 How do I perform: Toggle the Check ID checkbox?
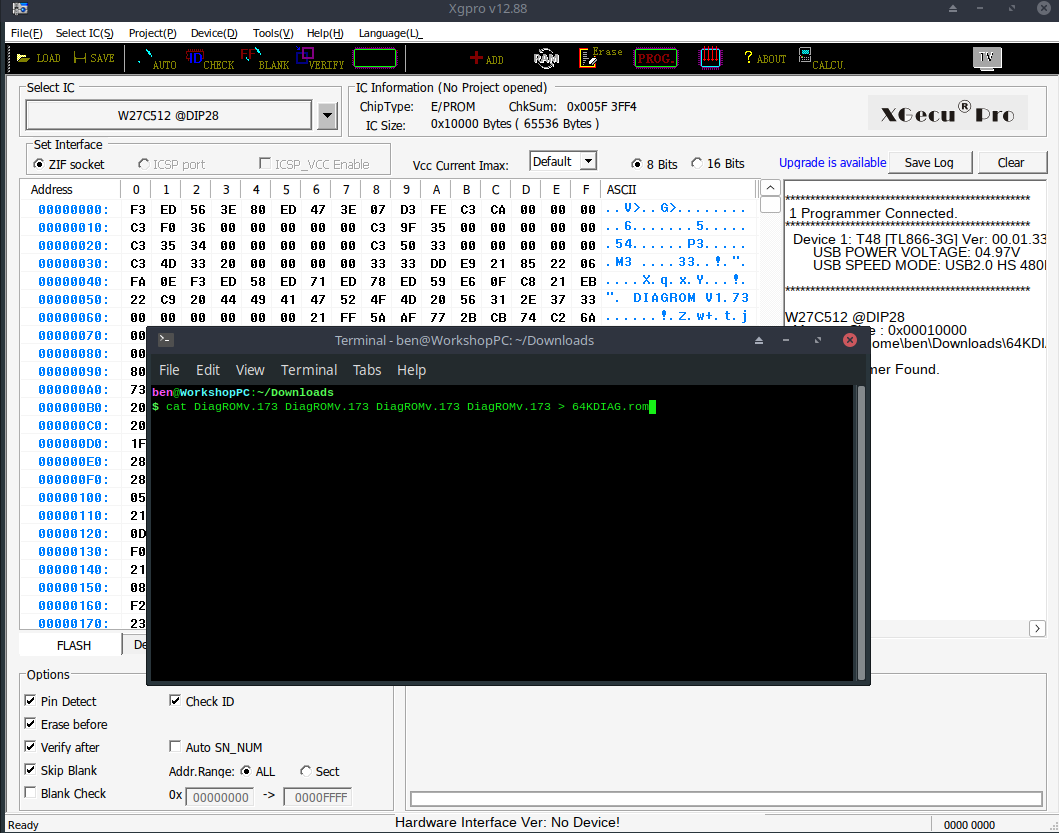click(x=175, y=701)
